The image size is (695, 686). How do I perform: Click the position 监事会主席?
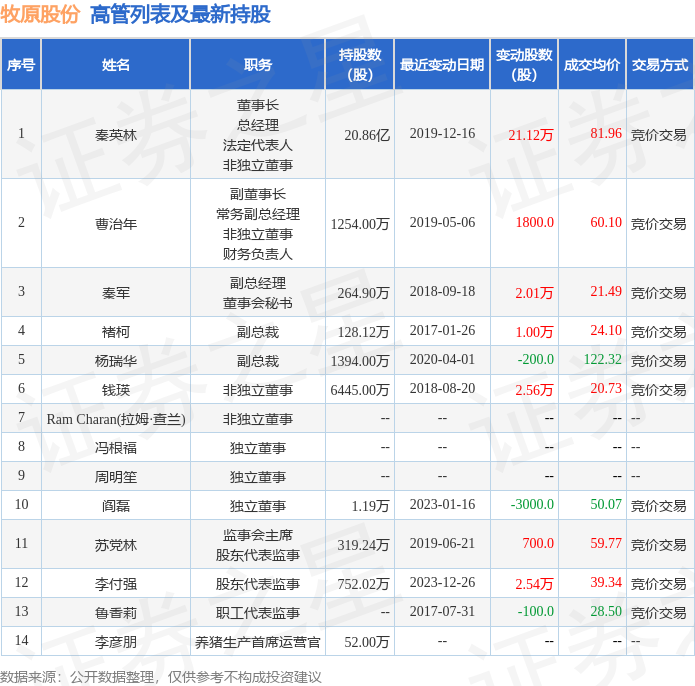pyautogui.click(x=258, y=535)
